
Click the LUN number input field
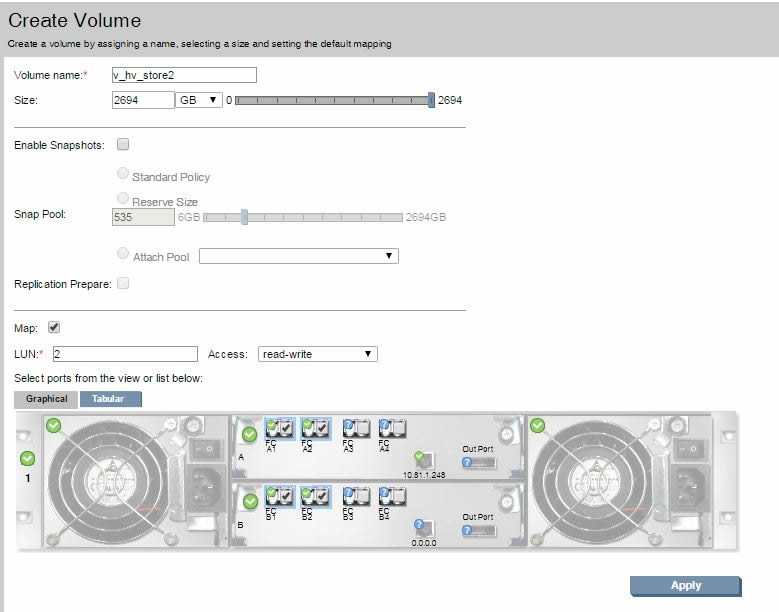(x=124, y=354)
